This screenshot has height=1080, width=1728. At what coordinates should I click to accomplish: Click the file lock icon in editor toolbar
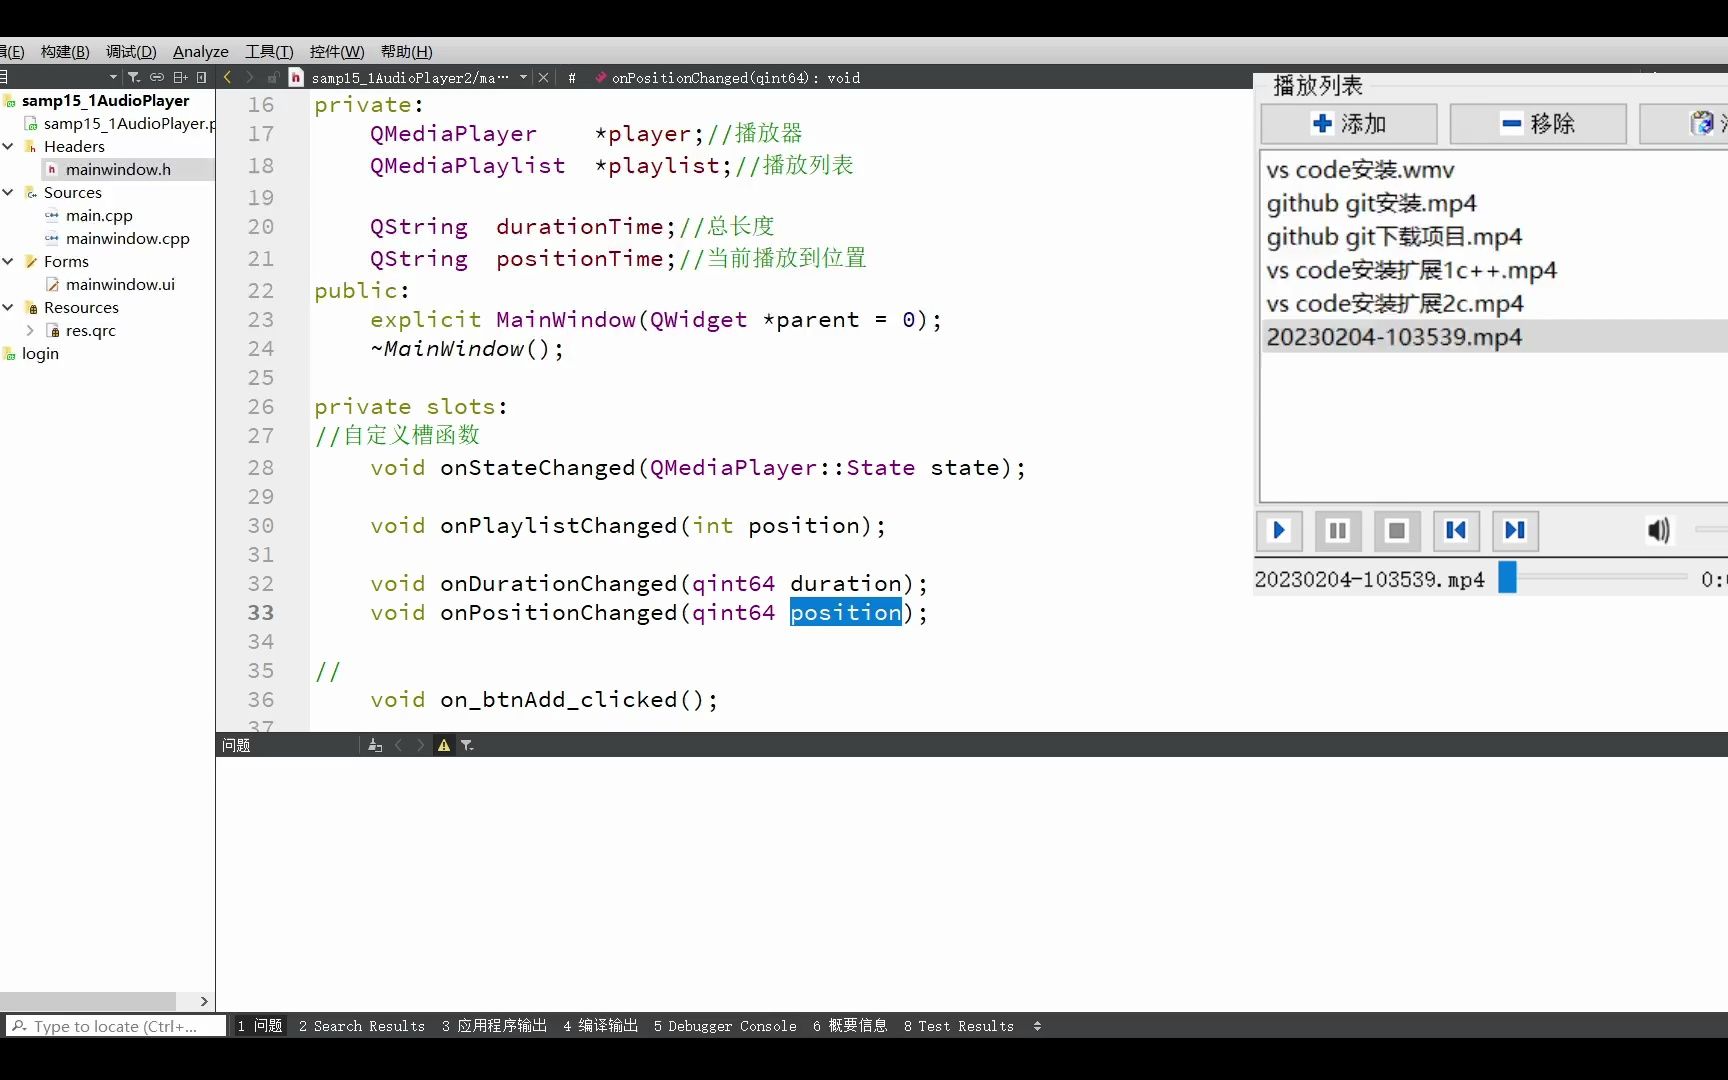click(272, 77)
